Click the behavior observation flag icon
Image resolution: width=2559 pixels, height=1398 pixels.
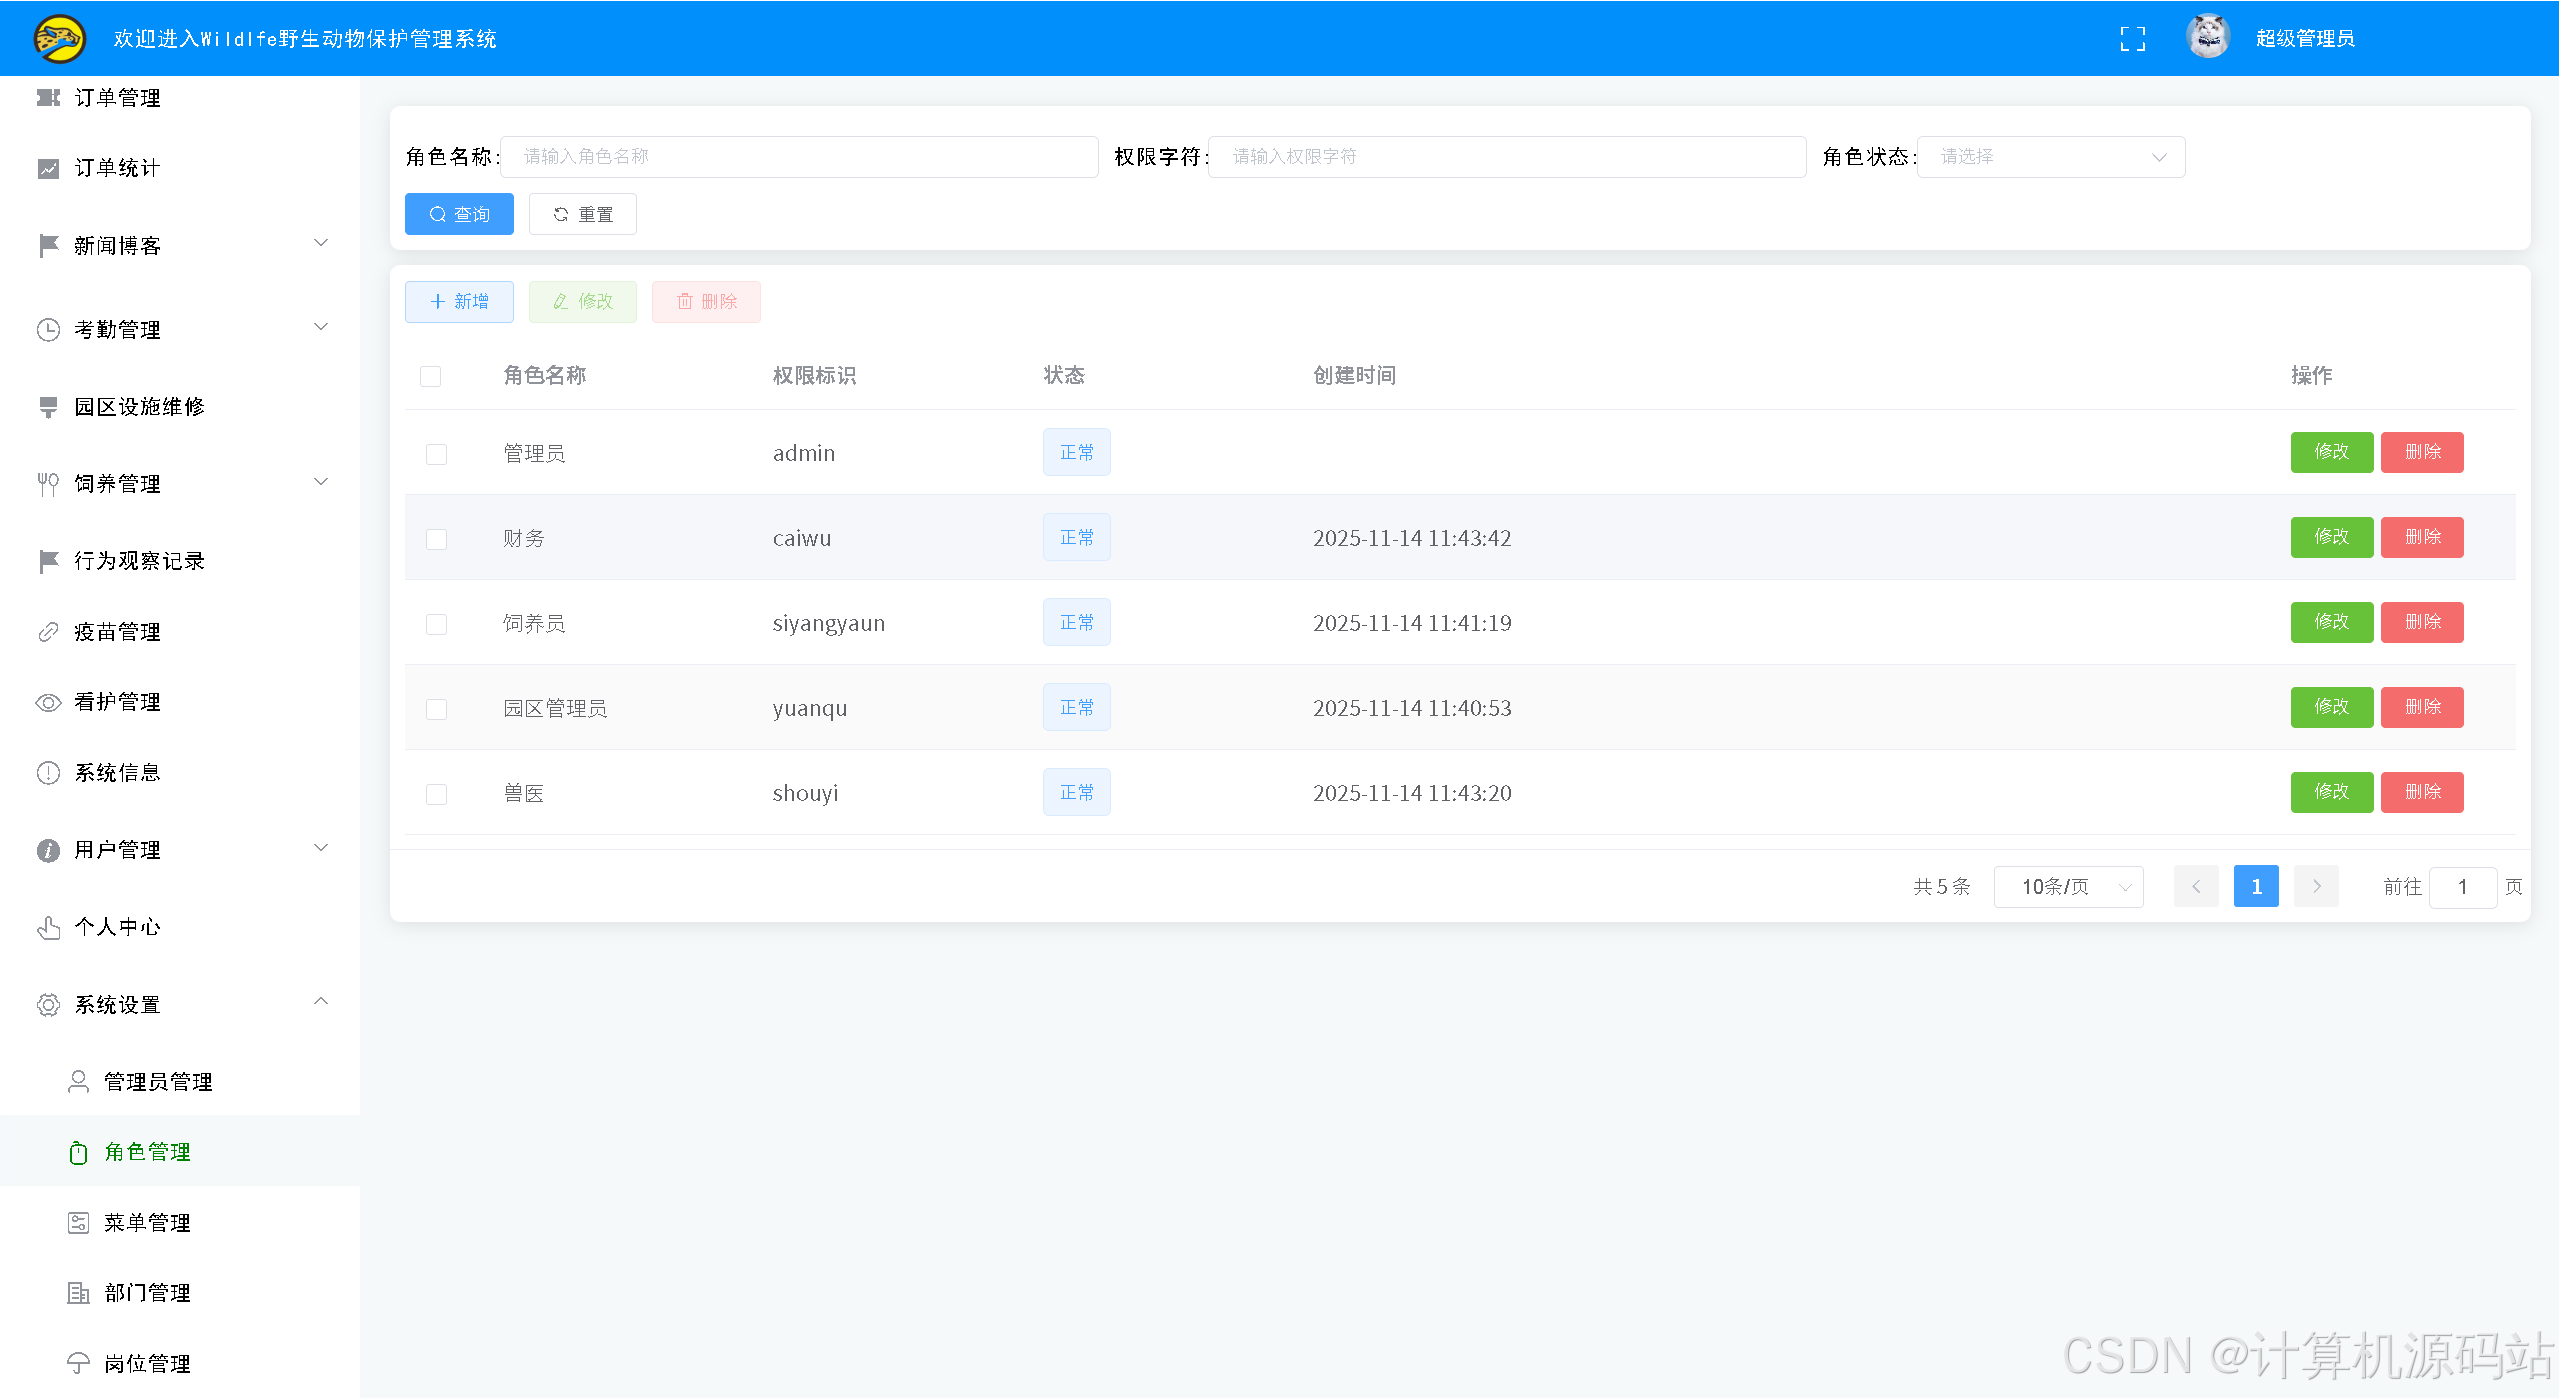point(48,561)
